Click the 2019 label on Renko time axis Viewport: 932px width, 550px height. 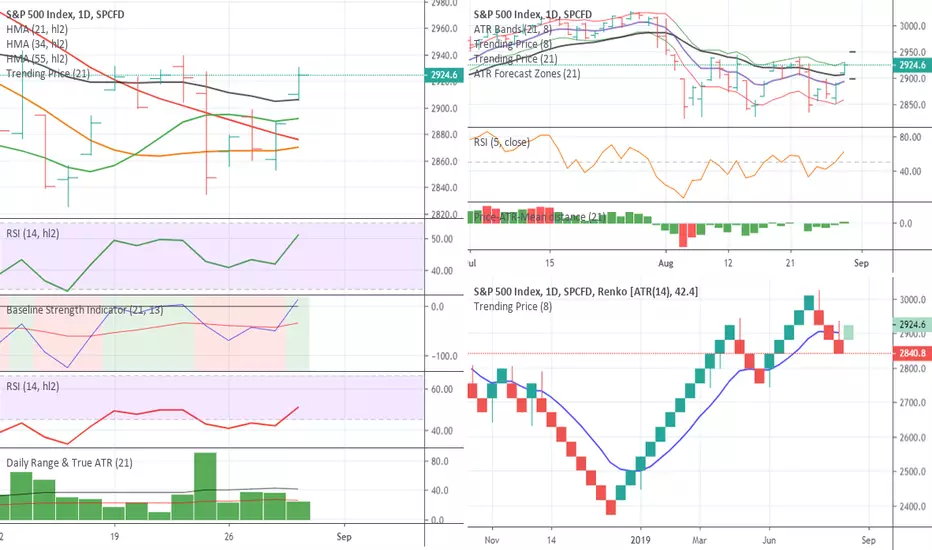[x=640, y=540]
